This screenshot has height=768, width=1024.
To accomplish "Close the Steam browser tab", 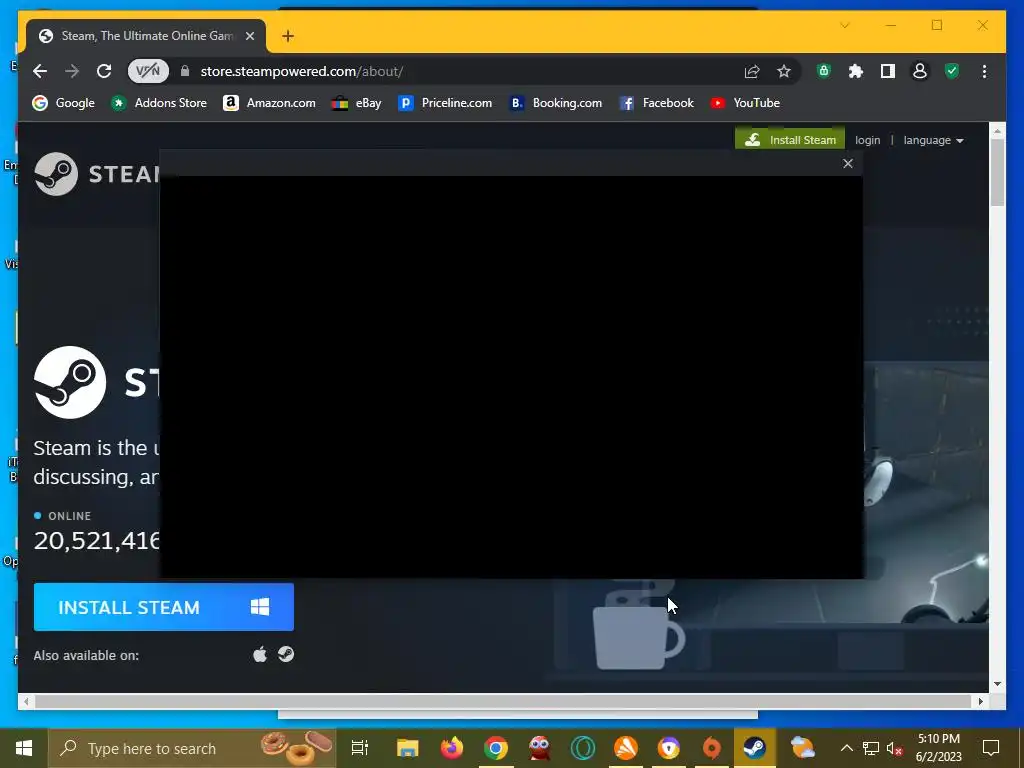I will click(249, 36).
